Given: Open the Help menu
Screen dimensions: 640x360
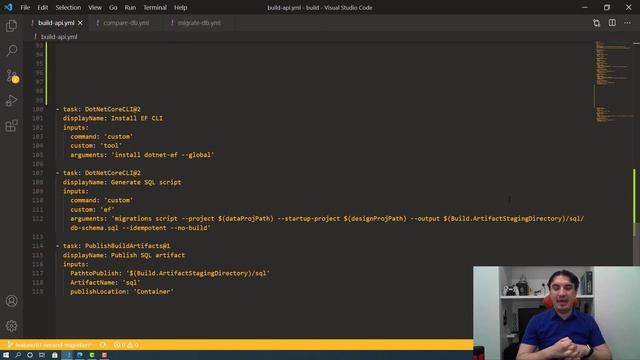Looking at the screenshot, I should (x=180, y=7).
